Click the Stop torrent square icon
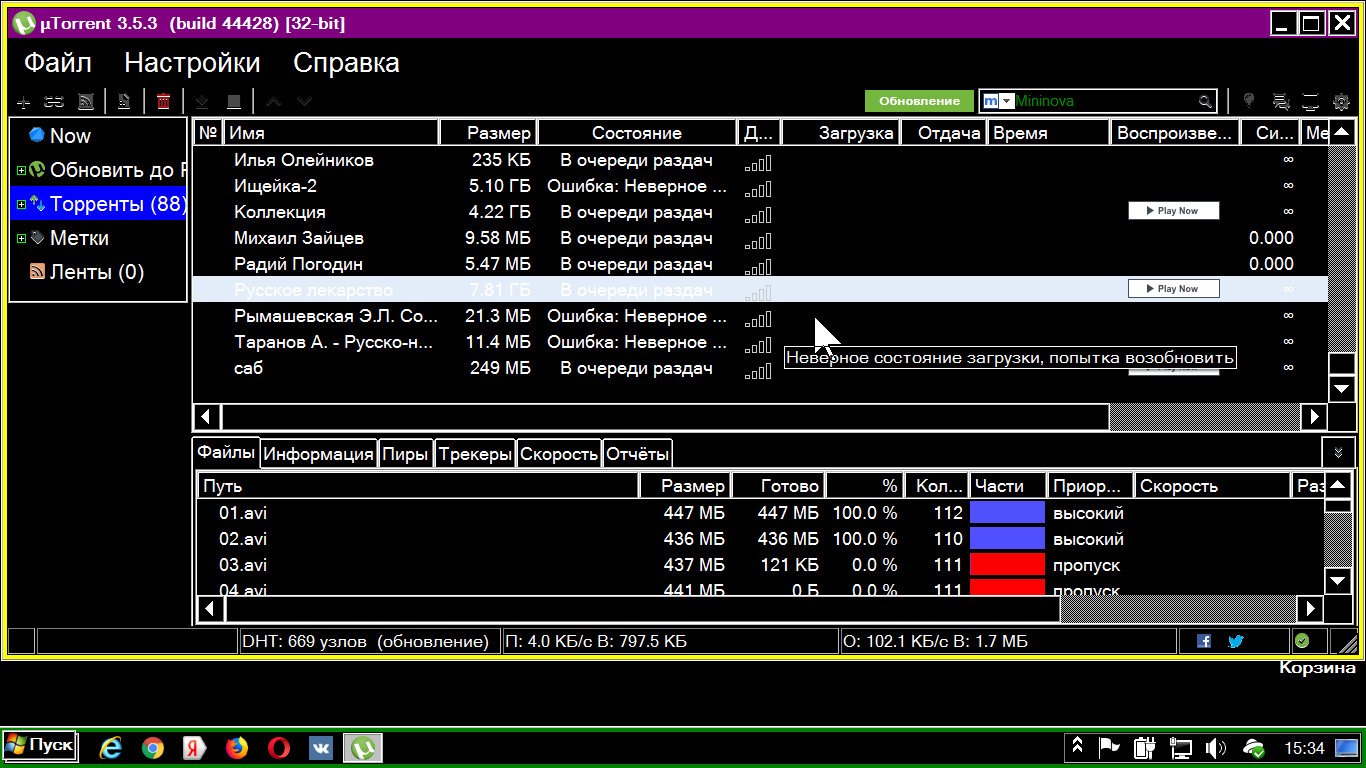The image size is (1366, 768). coord(233,101)
